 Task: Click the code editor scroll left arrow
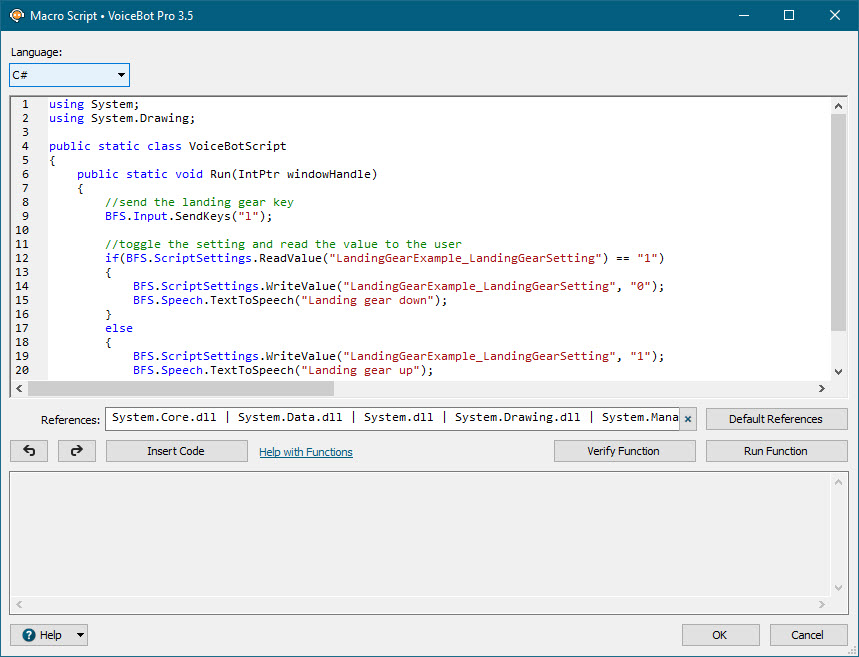[x=19, y=389]
